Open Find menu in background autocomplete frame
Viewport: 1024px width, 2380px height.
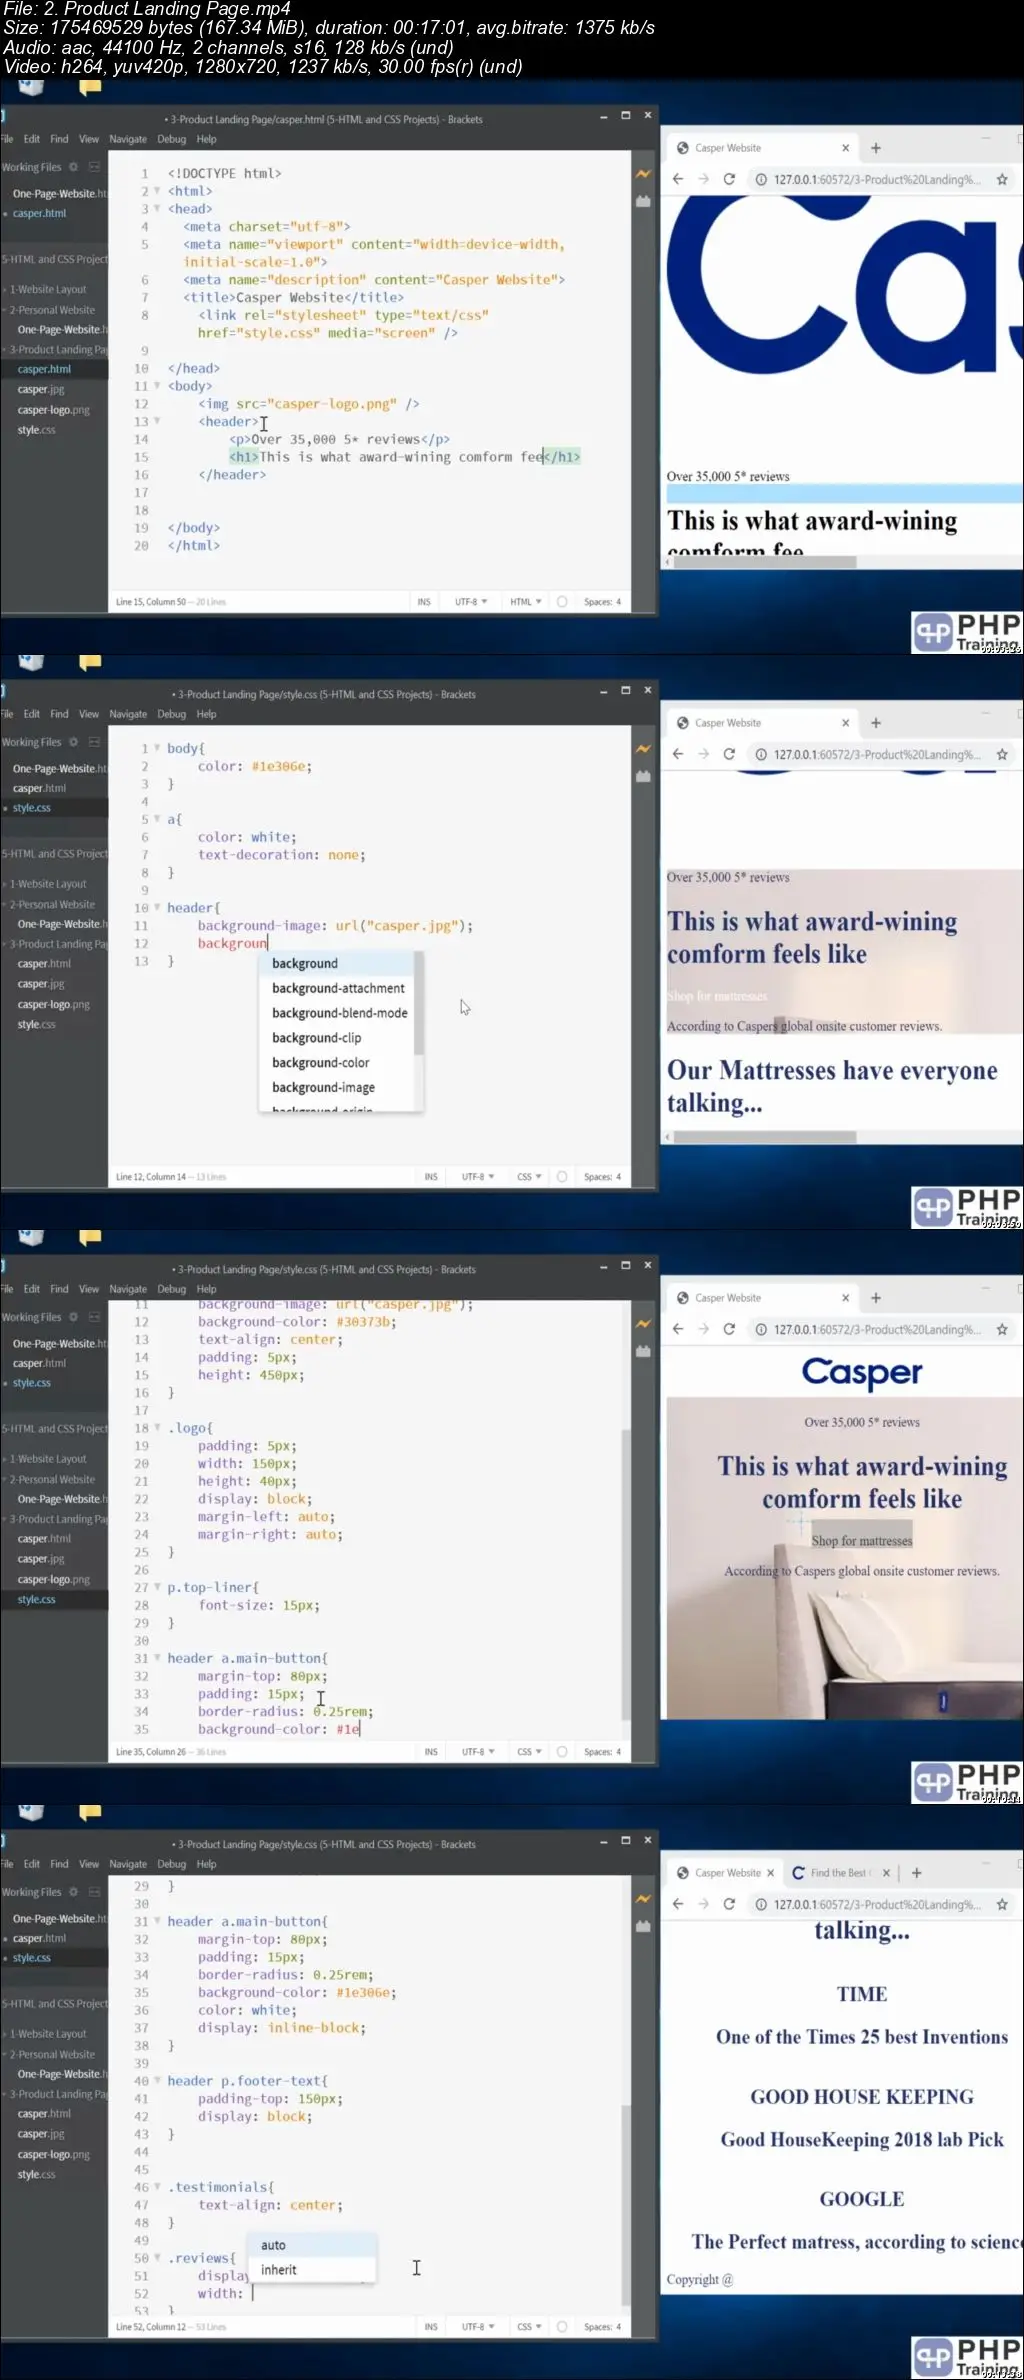click(x=60, y=715)
